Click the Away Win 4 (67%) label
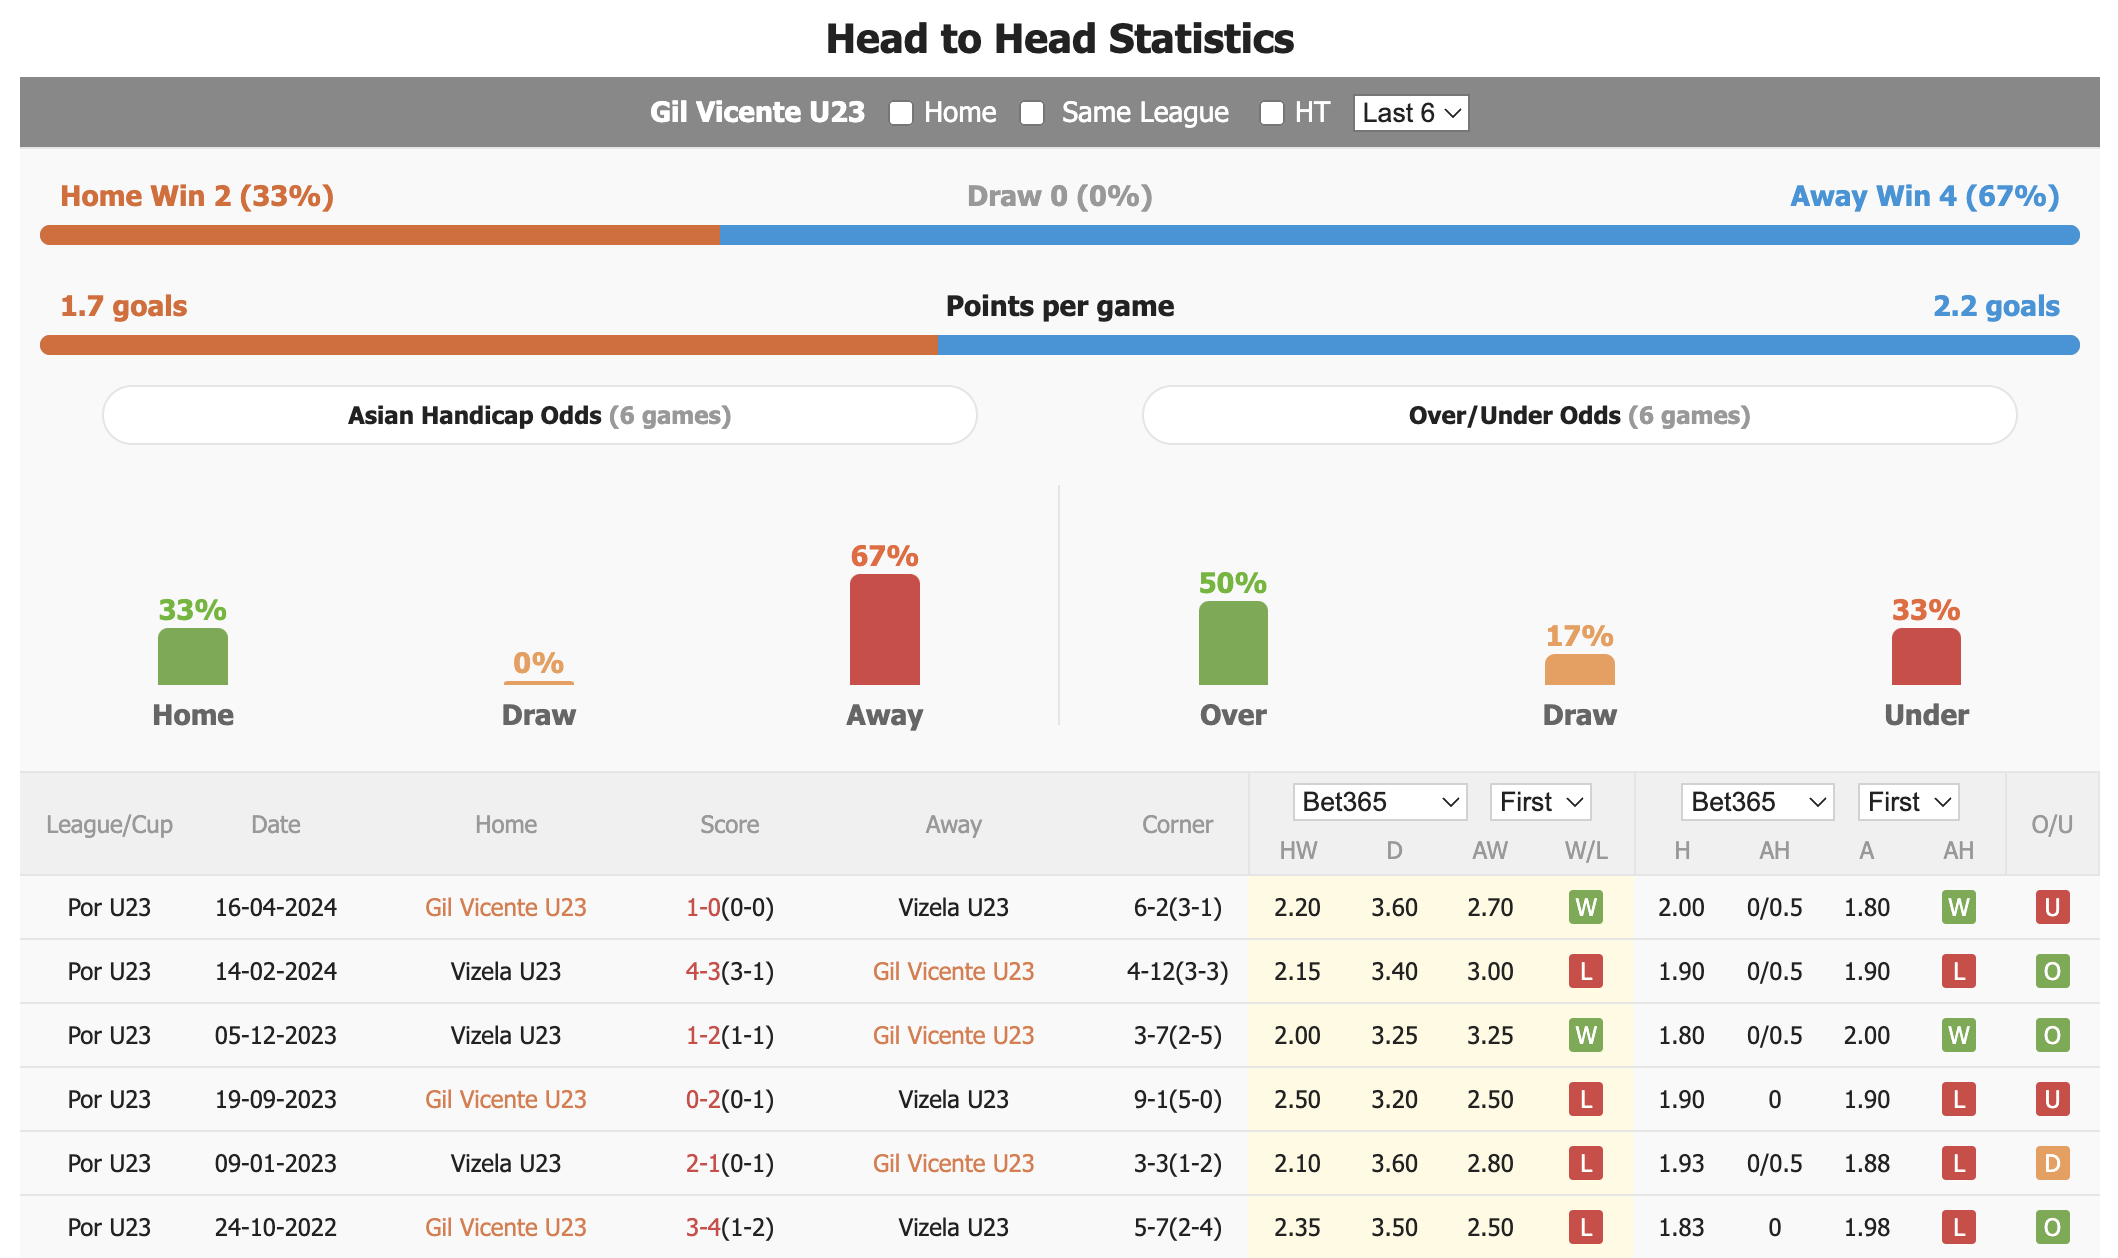The width and height of the screenshot is (2118, 1258). (x=1925, y=196)
